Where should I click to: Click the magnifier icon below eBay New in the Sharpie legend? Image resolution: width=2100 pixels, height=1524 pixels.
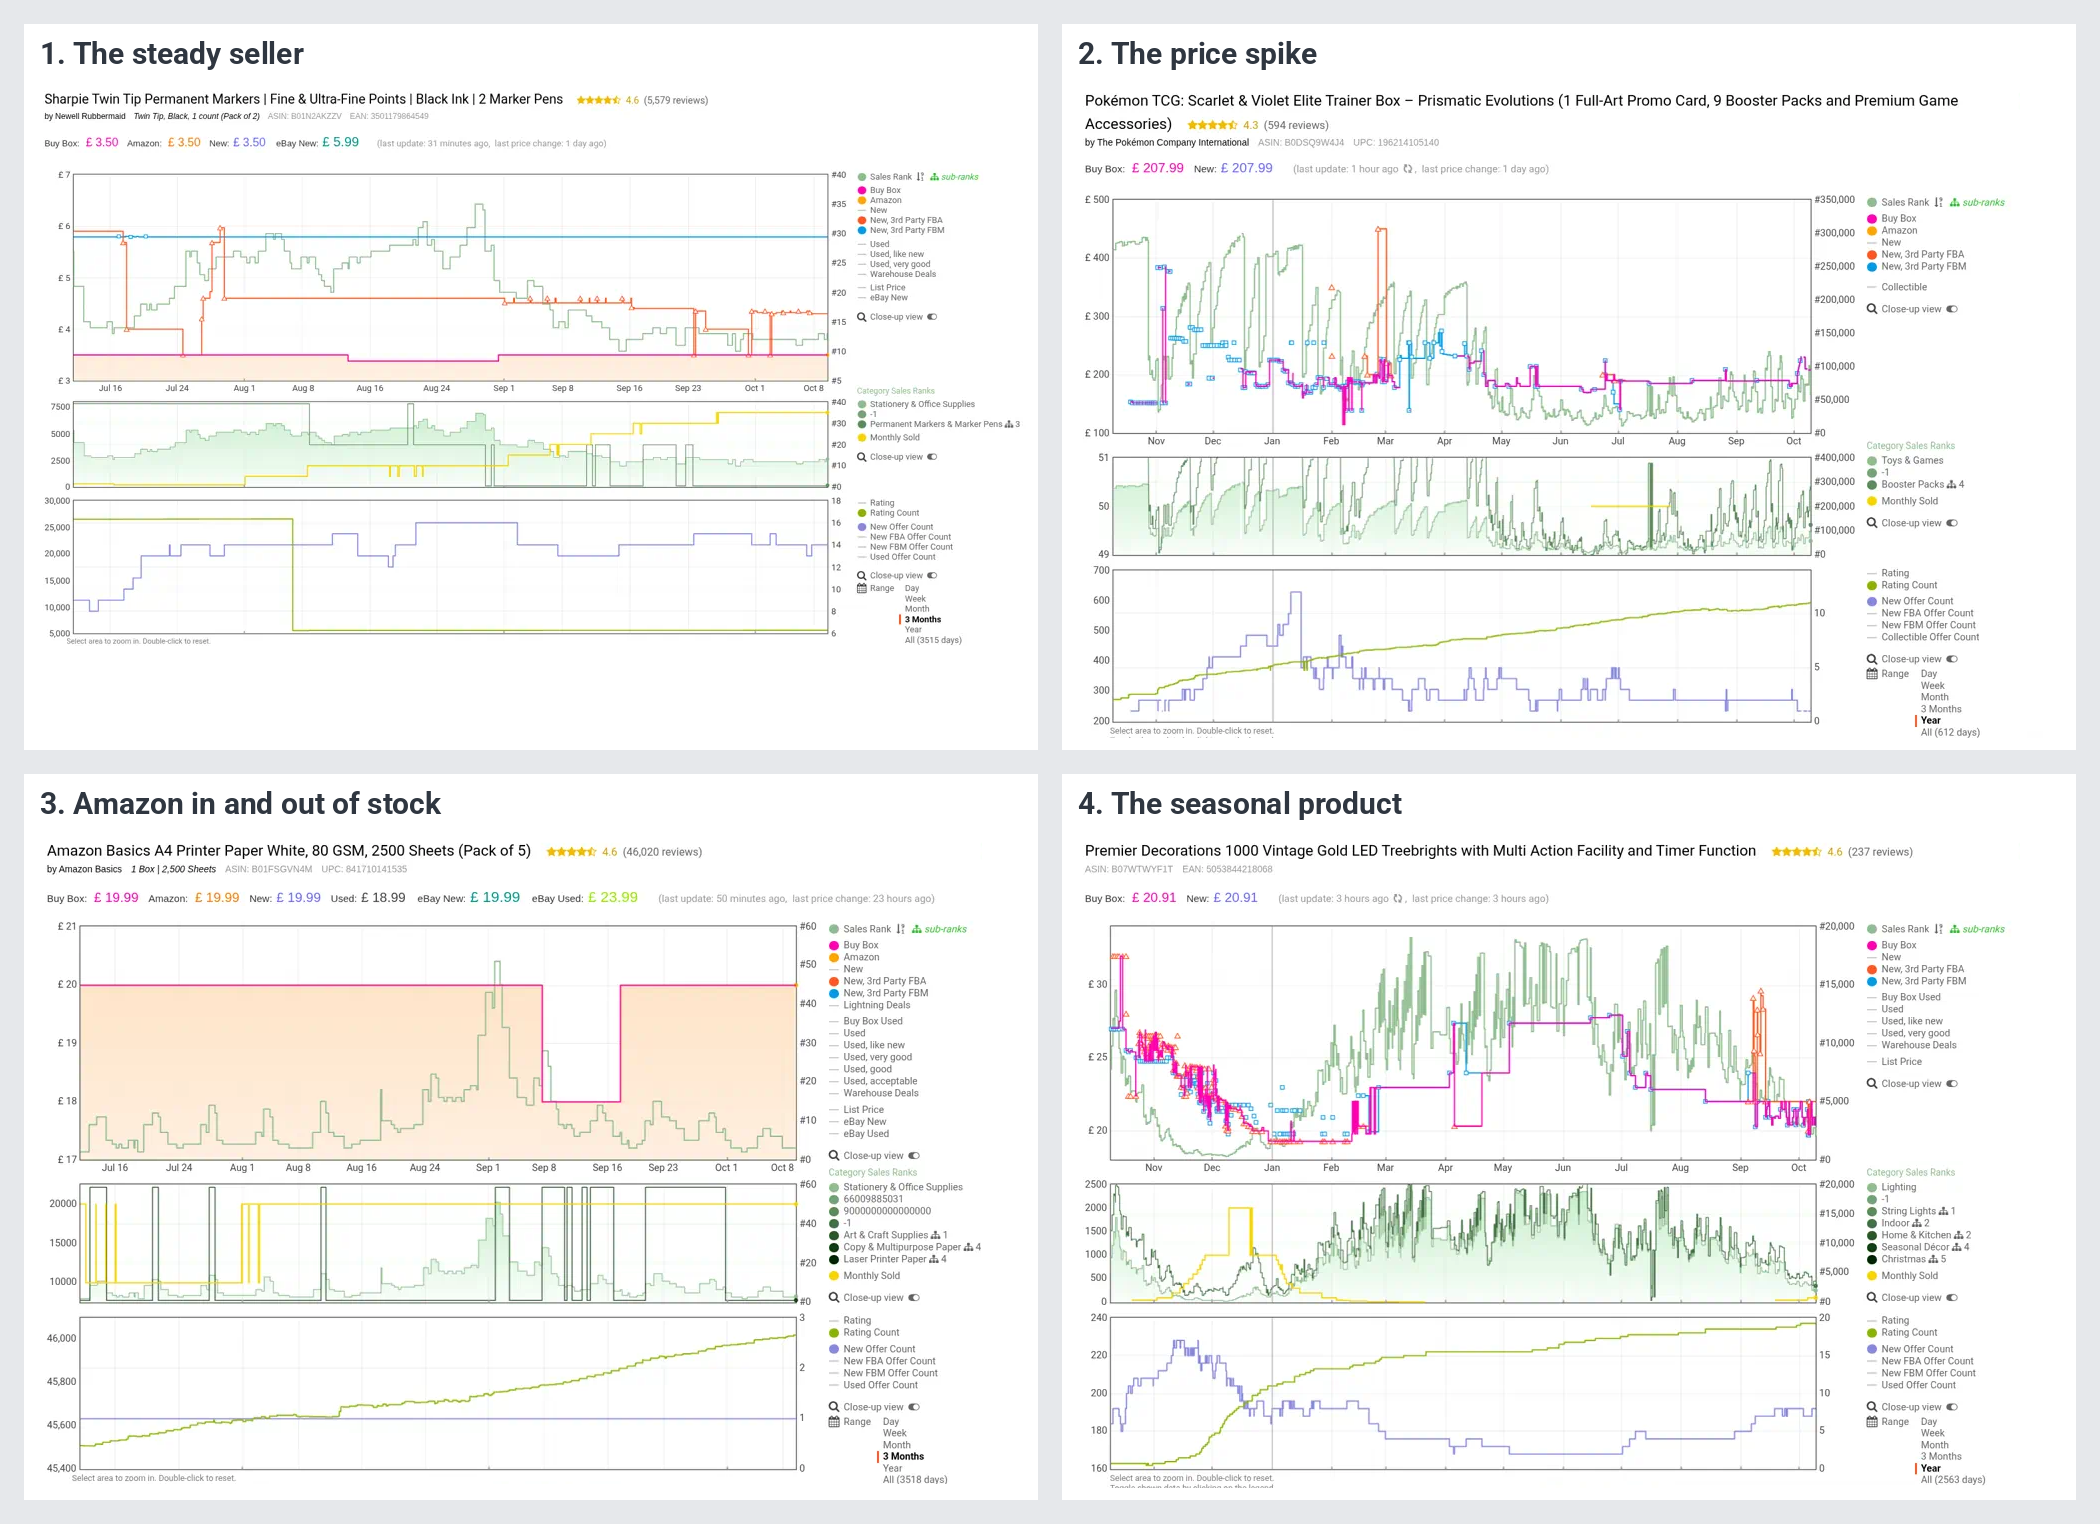click(x=862, y=317)
